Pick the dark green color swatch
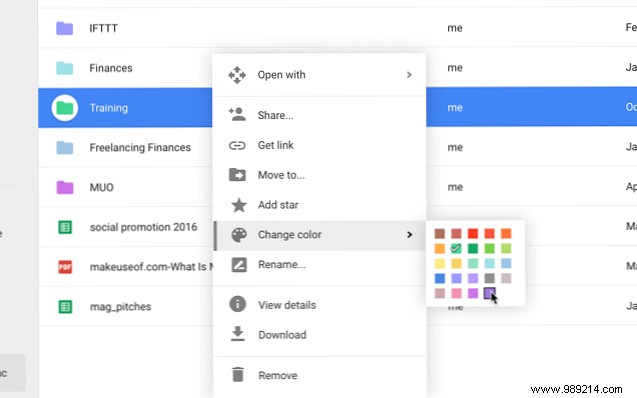 tap(473, 249)
